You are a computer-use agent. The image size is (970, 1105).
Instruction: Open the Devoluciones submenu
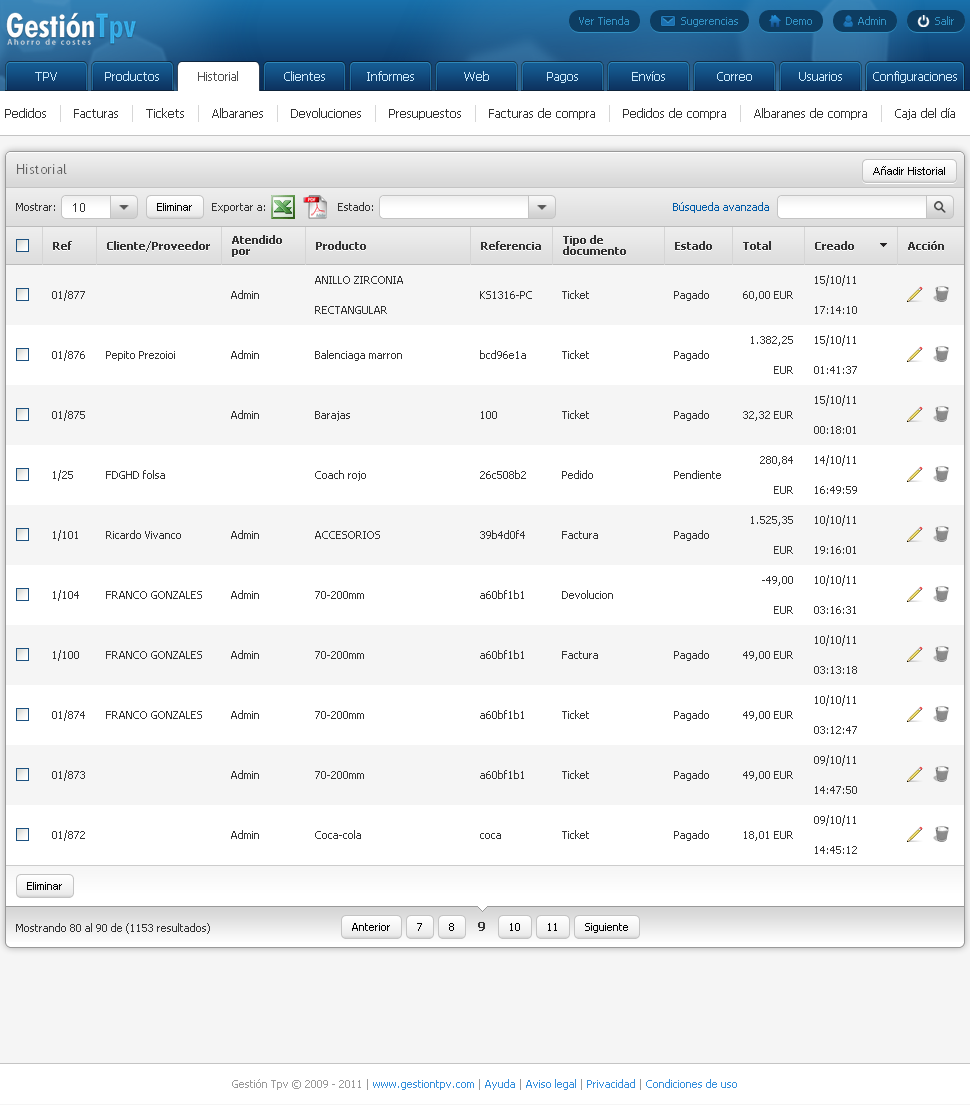(326, 113)
